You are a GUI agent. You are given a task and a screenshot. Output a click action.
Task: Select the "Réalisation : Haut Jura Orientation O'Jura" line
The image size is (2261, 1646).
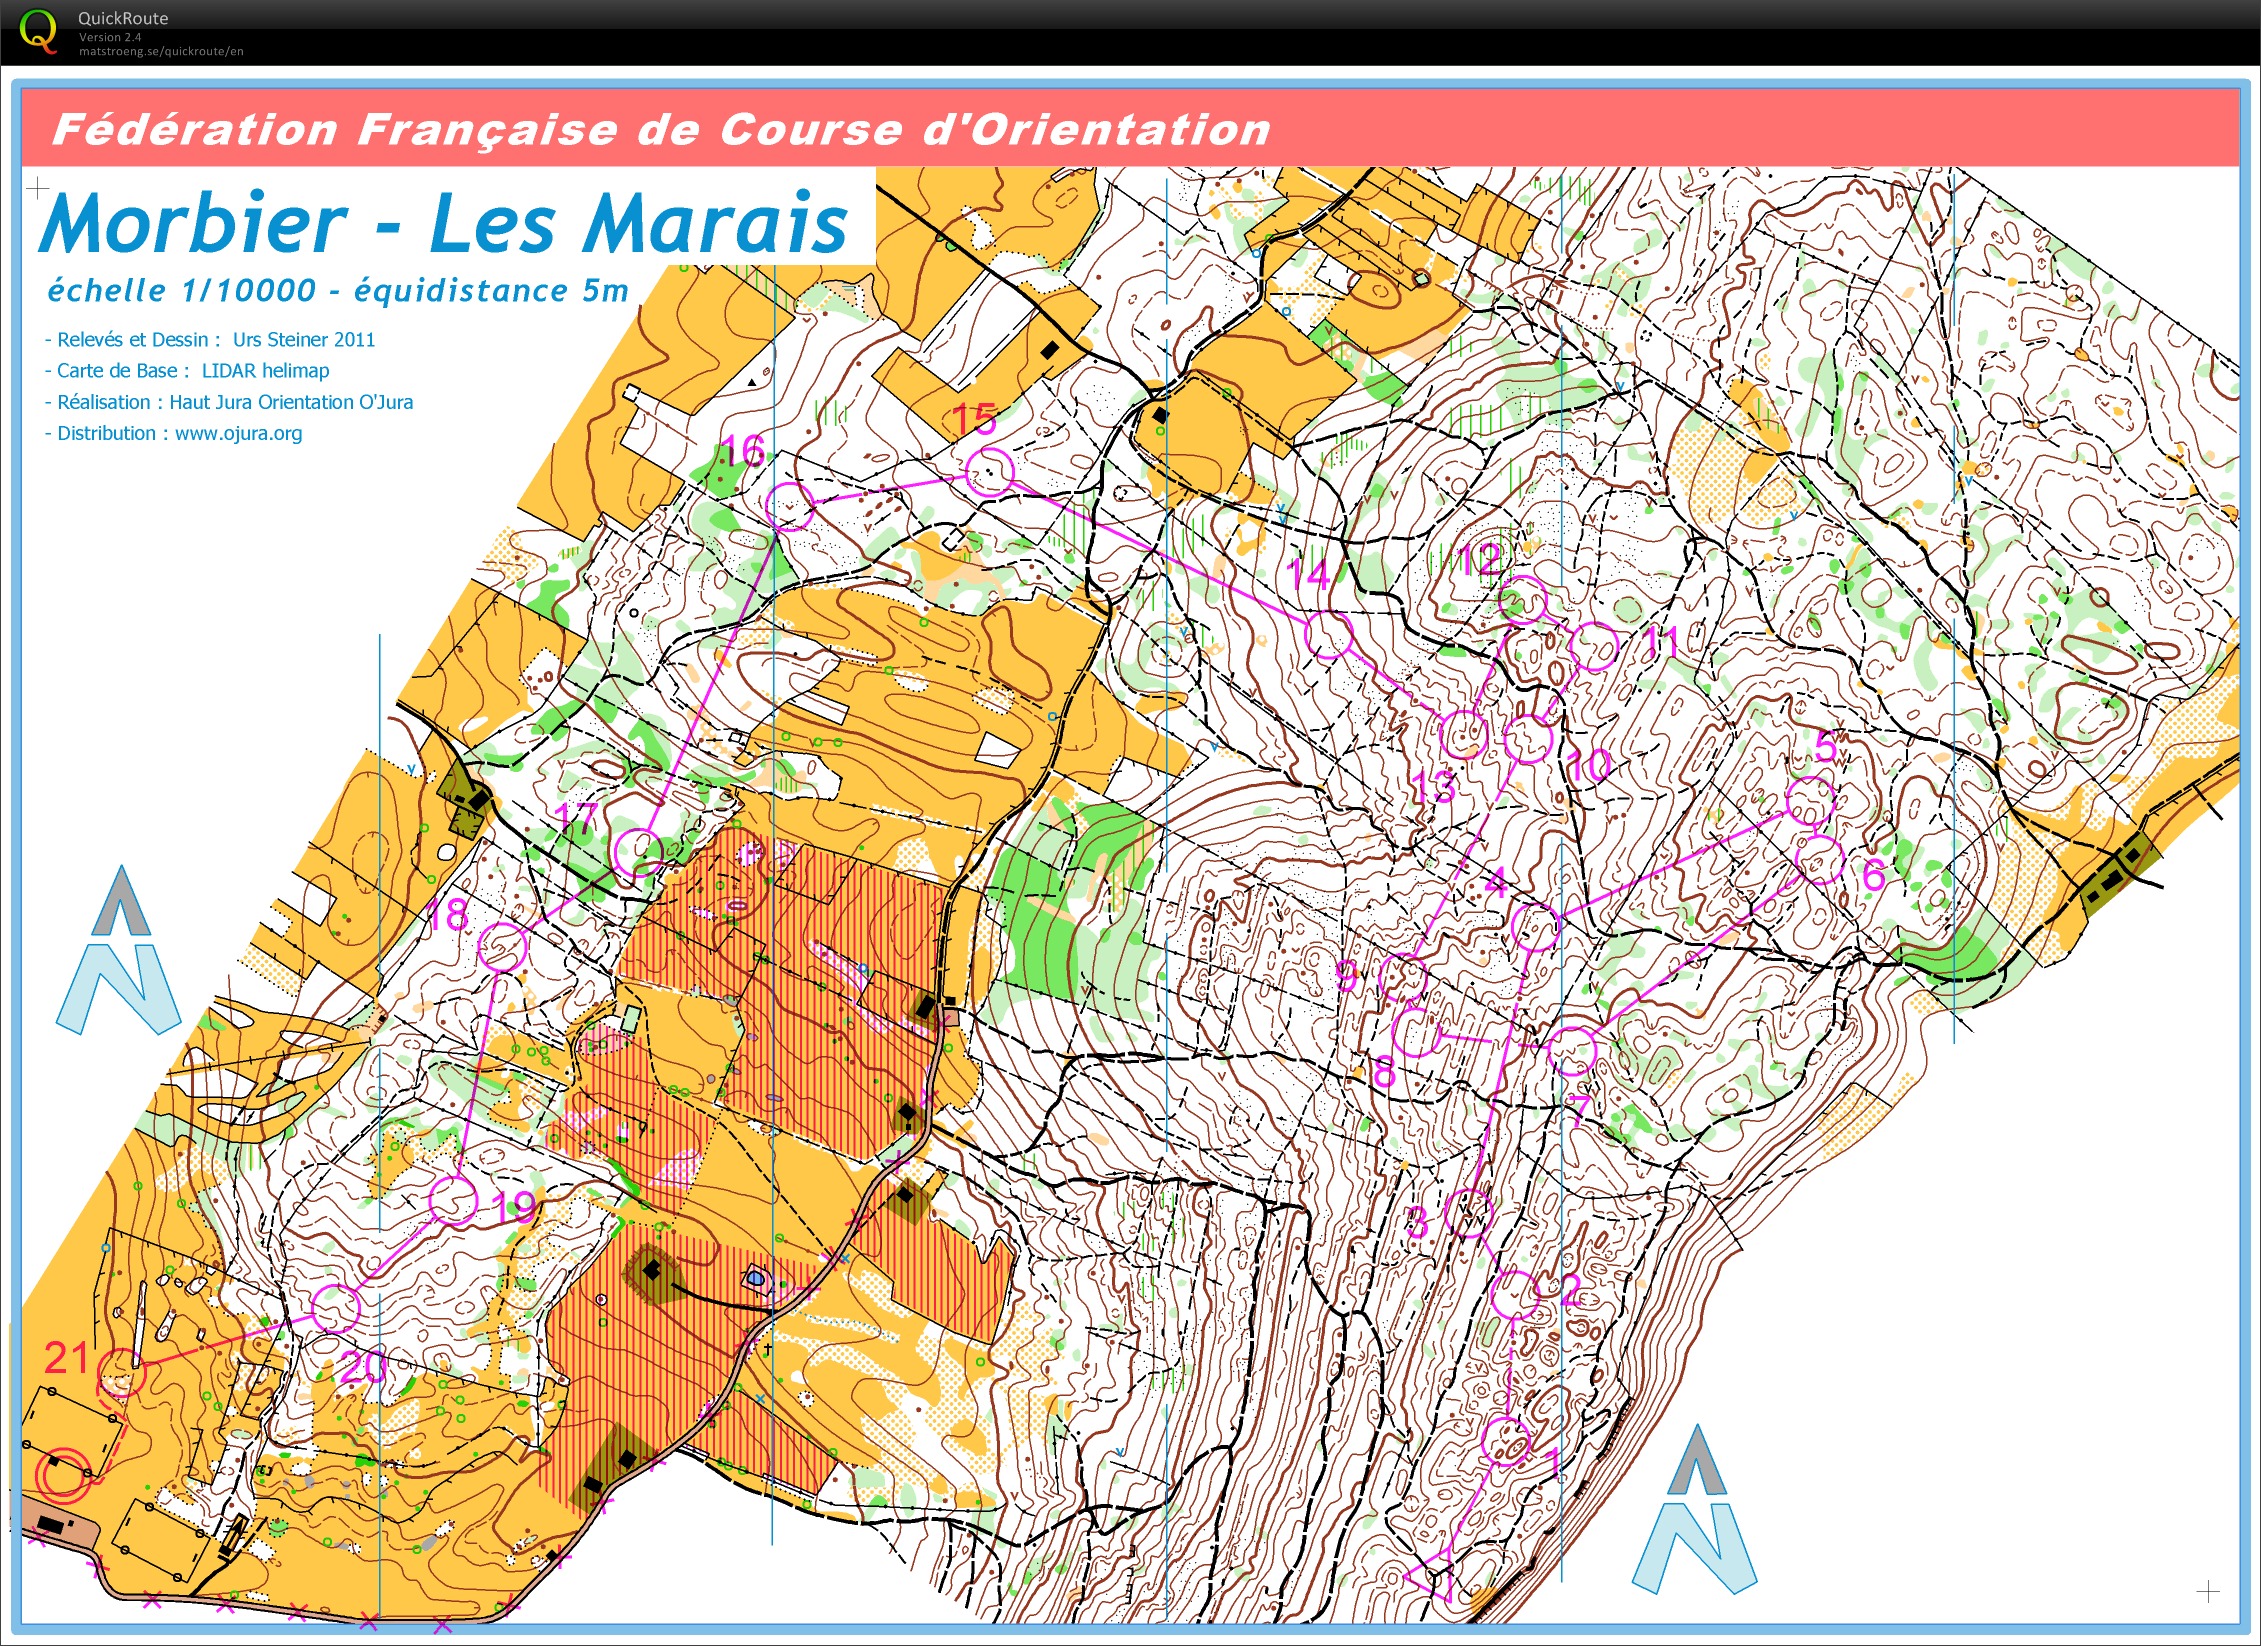tap(229, 402)
